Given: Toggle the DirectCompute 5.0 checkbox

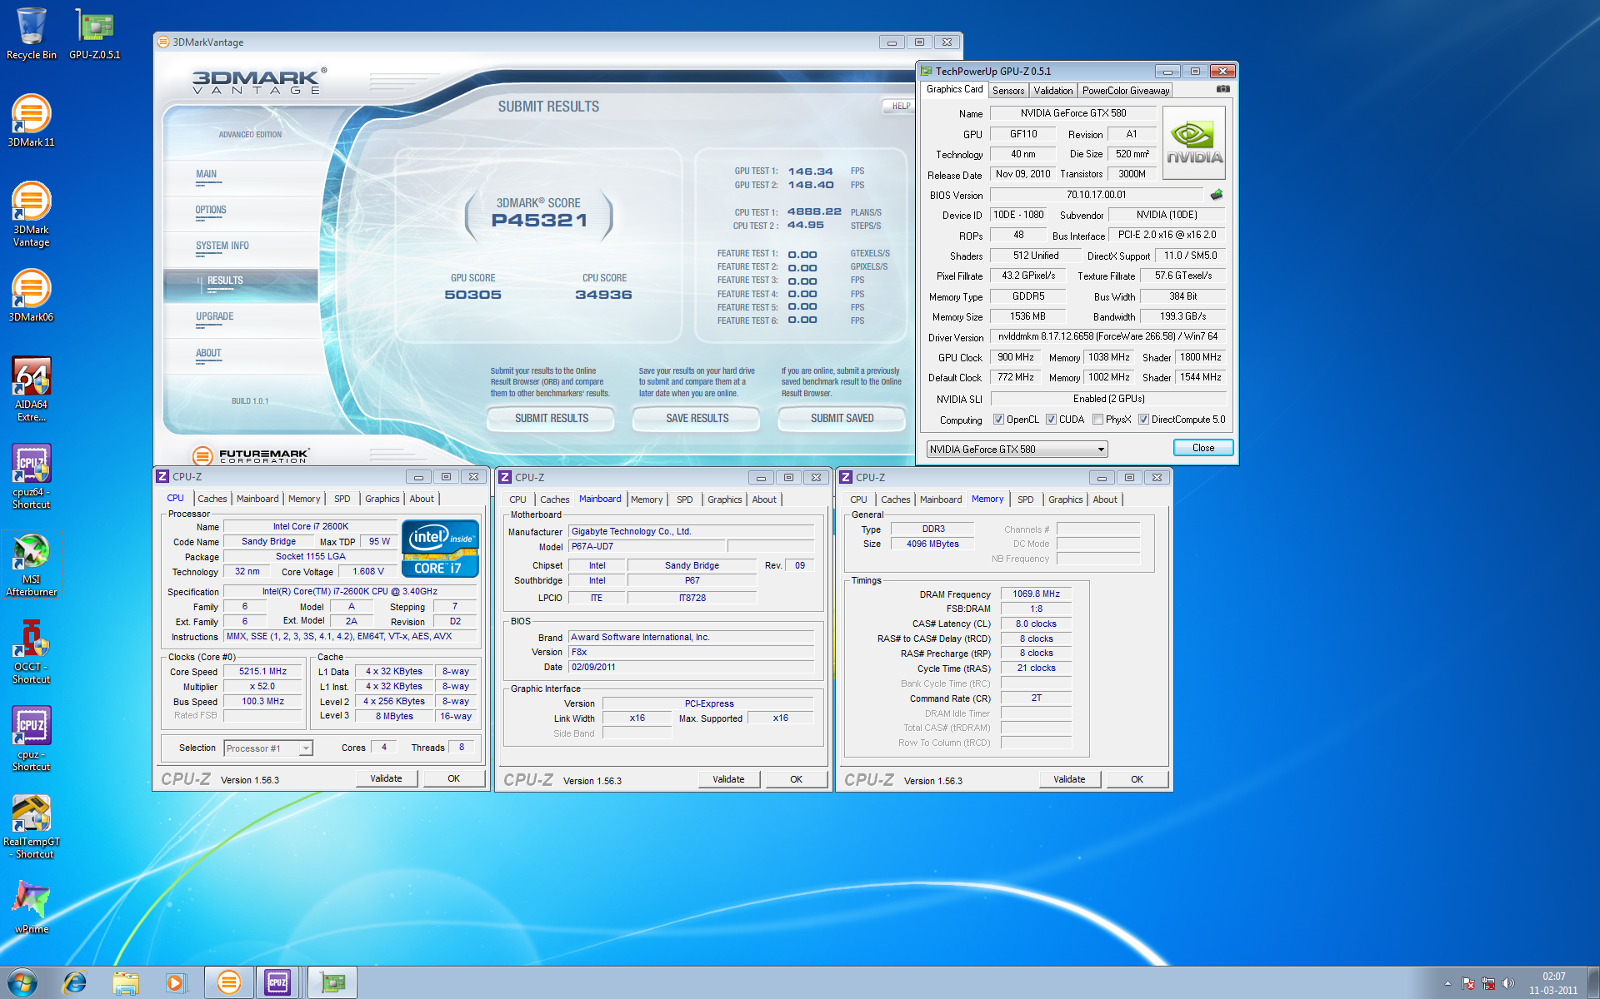Looking at the screenshot, I should click(x=1143, y=419).
